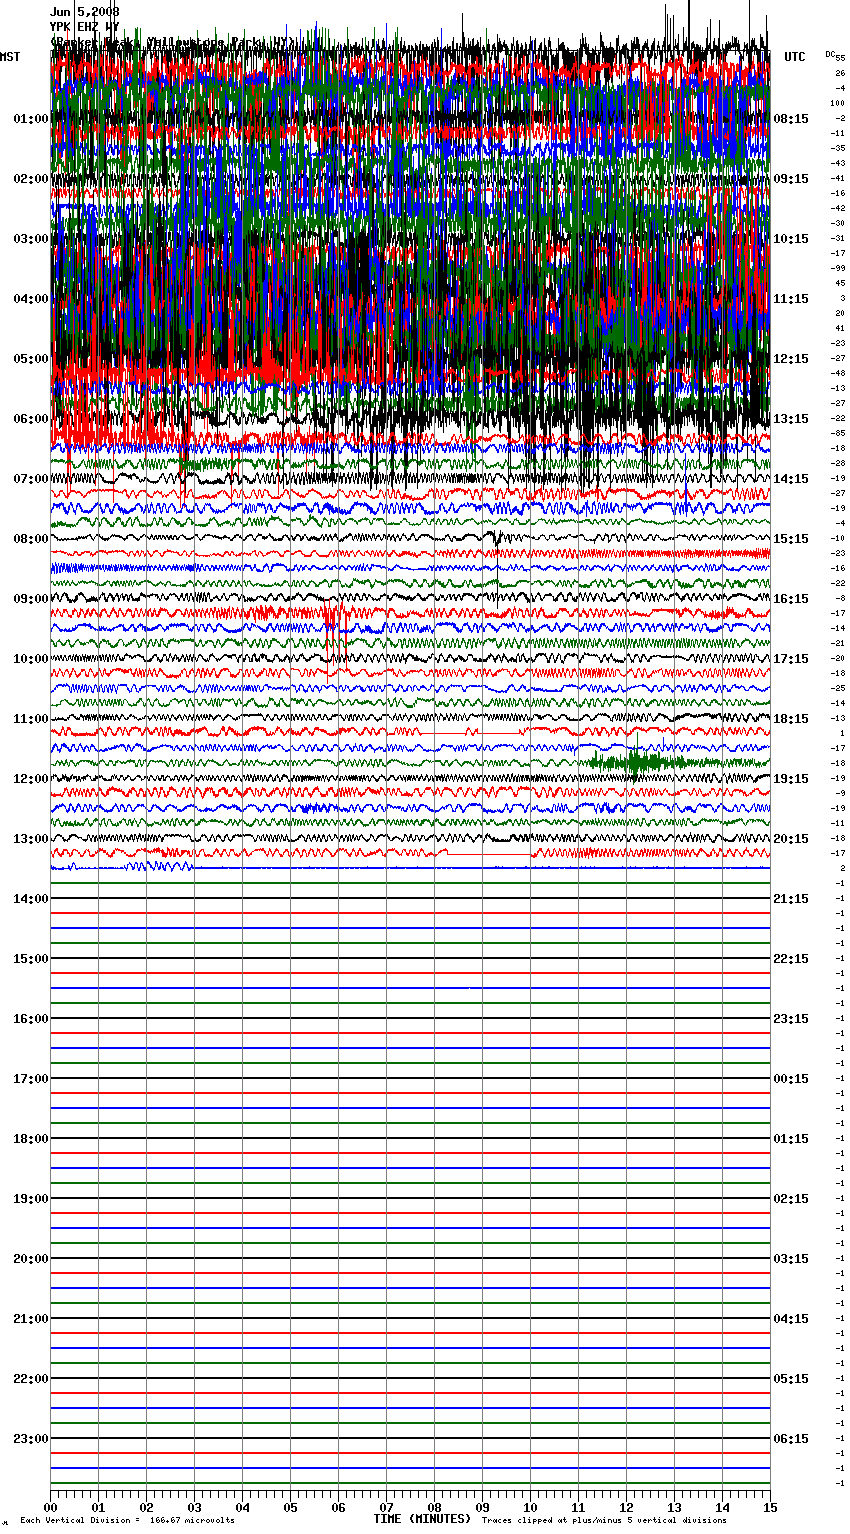The image size is (850, 1534).
Task: Click the 18:15 UTC time label
Action: [791, 719]
